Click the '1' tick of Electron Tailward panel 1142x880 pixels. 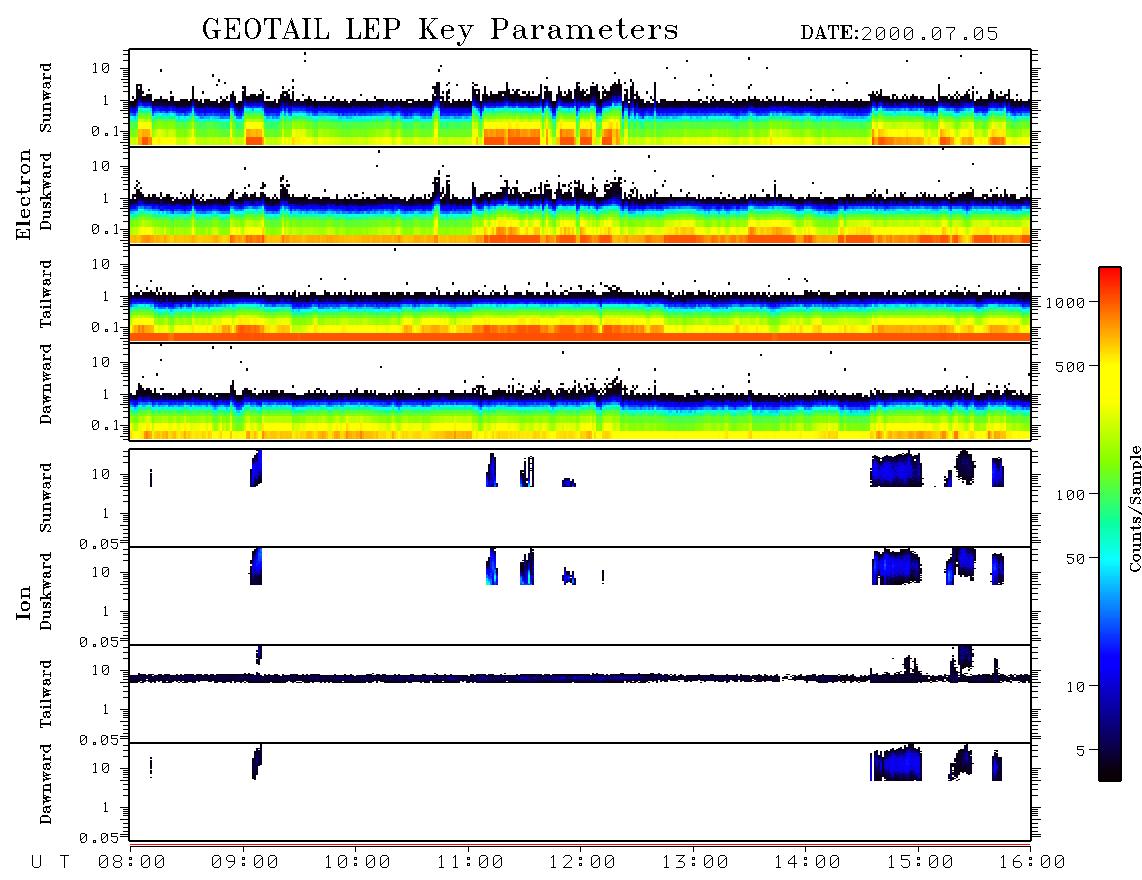coord(105,296)
